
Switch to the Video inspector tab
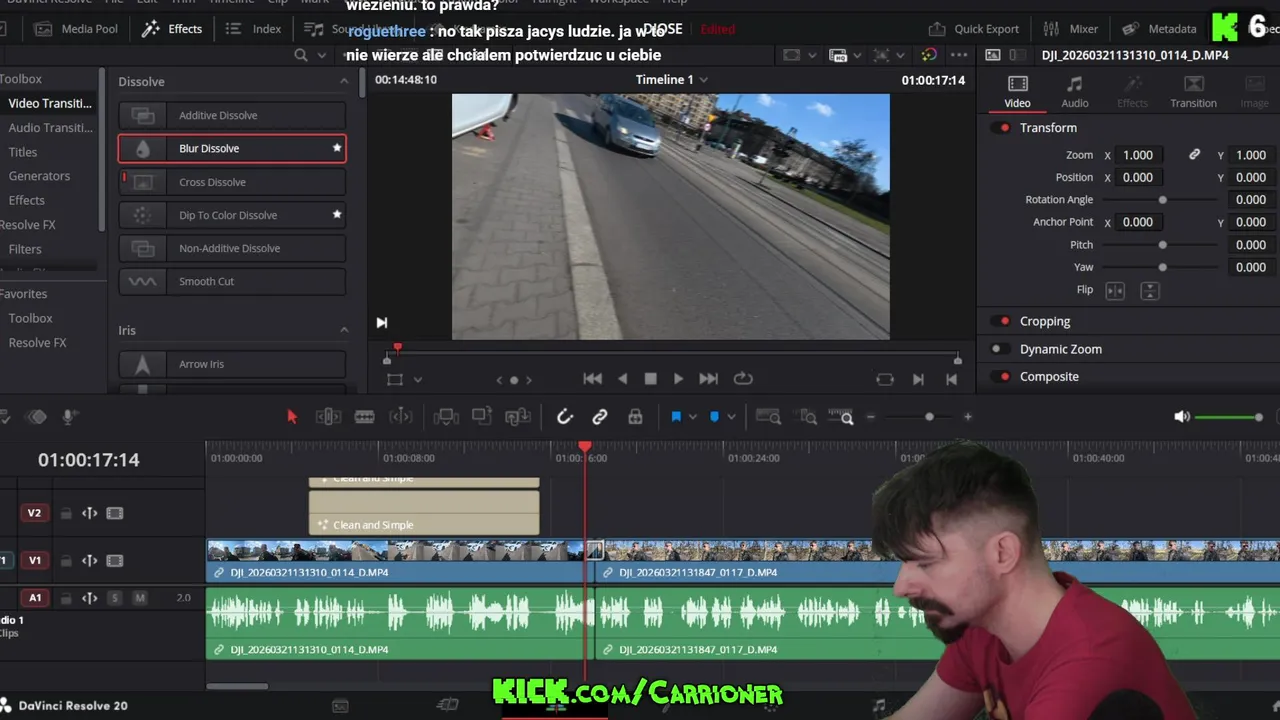click(x=1017, y=91)
